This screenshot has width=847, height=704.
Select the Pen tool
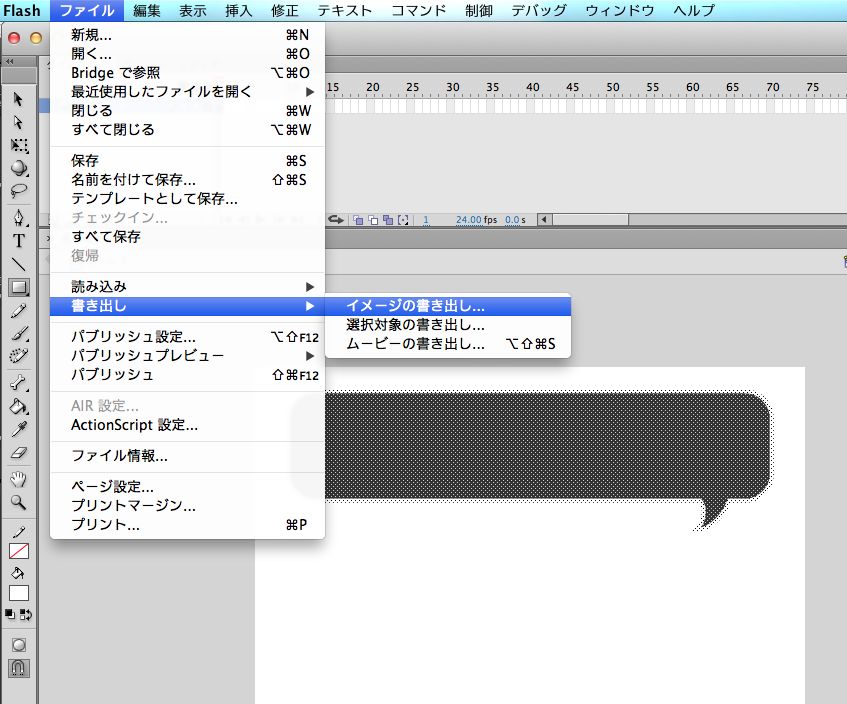(19, 218)
